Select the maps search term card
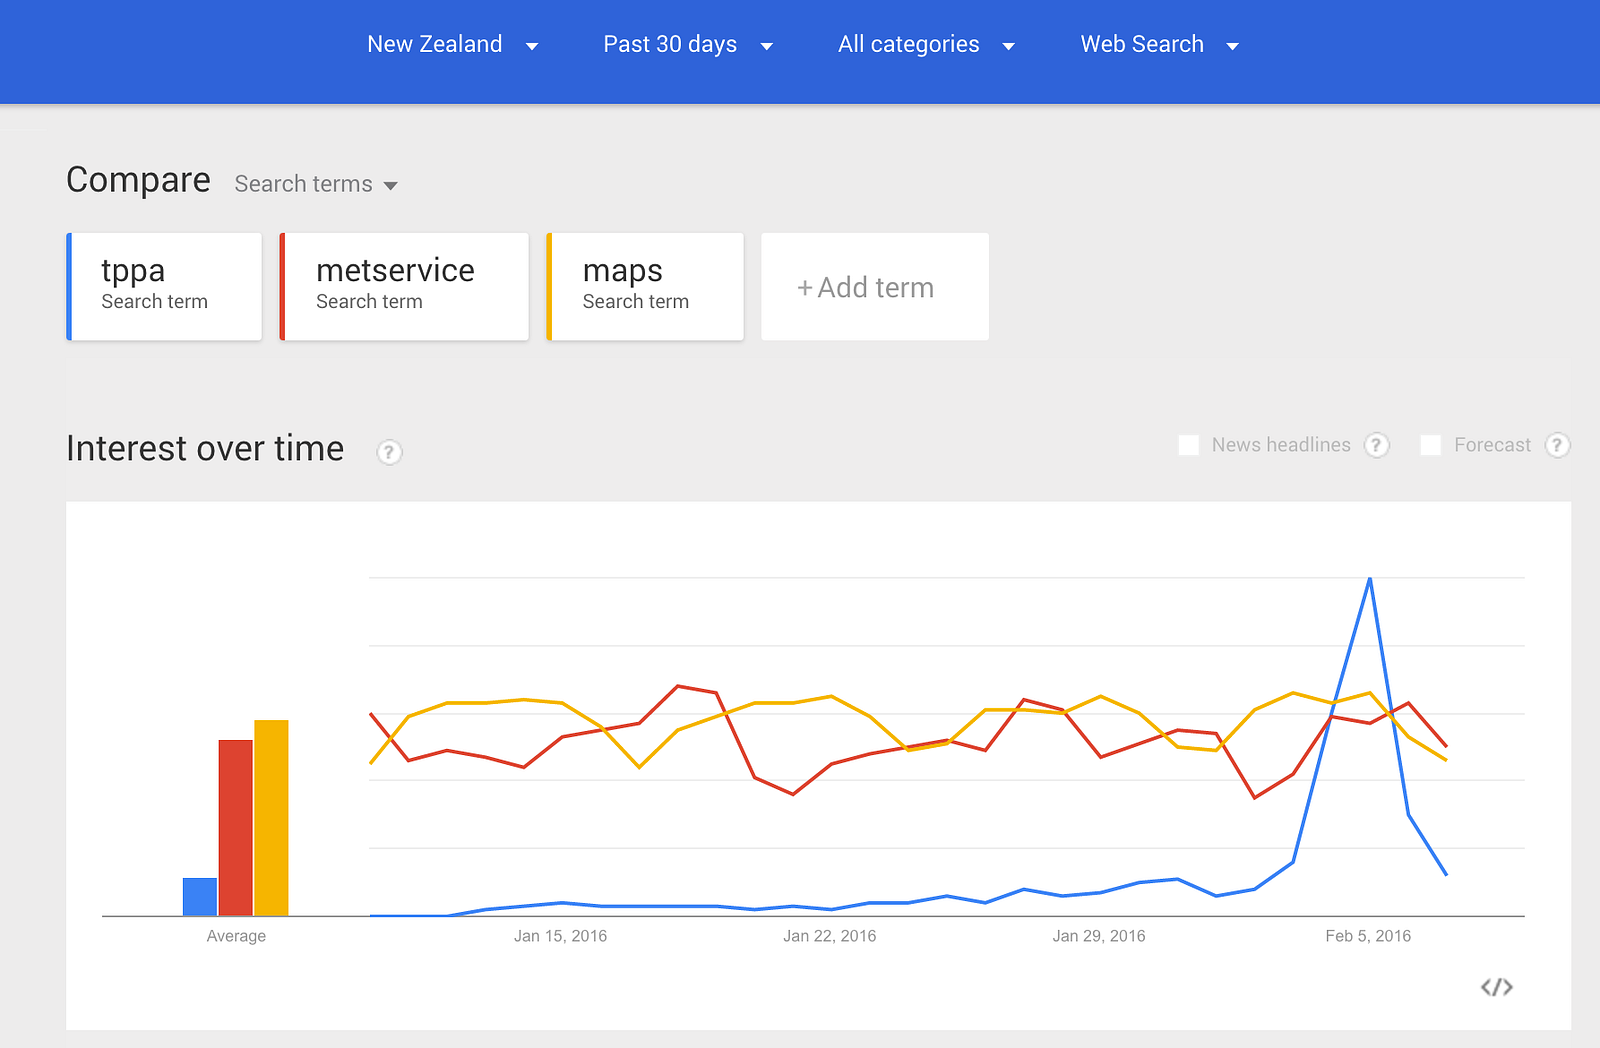Screen dimensions: 1600x1048 (645, 287)
